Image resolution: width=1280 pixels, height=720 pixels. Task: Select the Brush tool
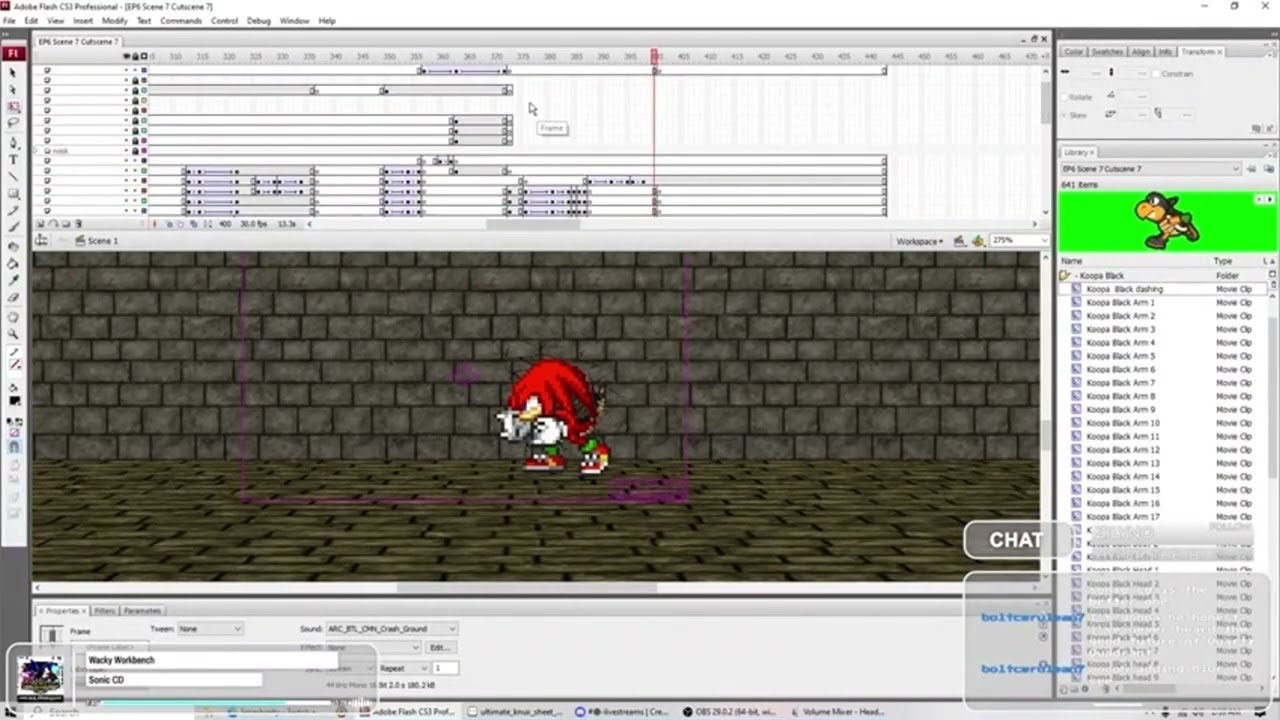click(13, 227)
